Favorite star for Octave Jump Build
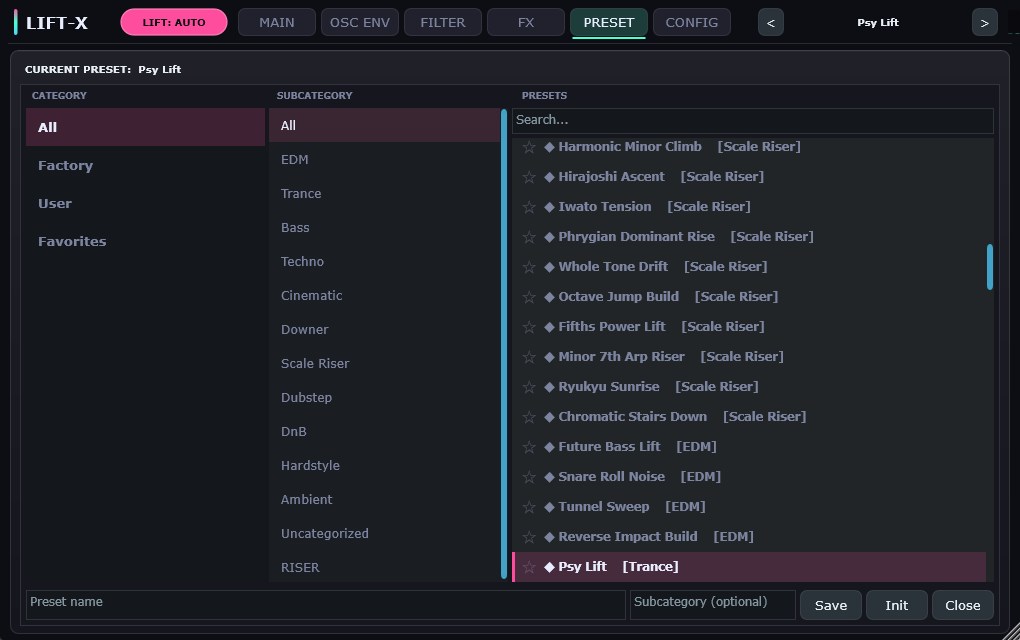 (529, 297)
